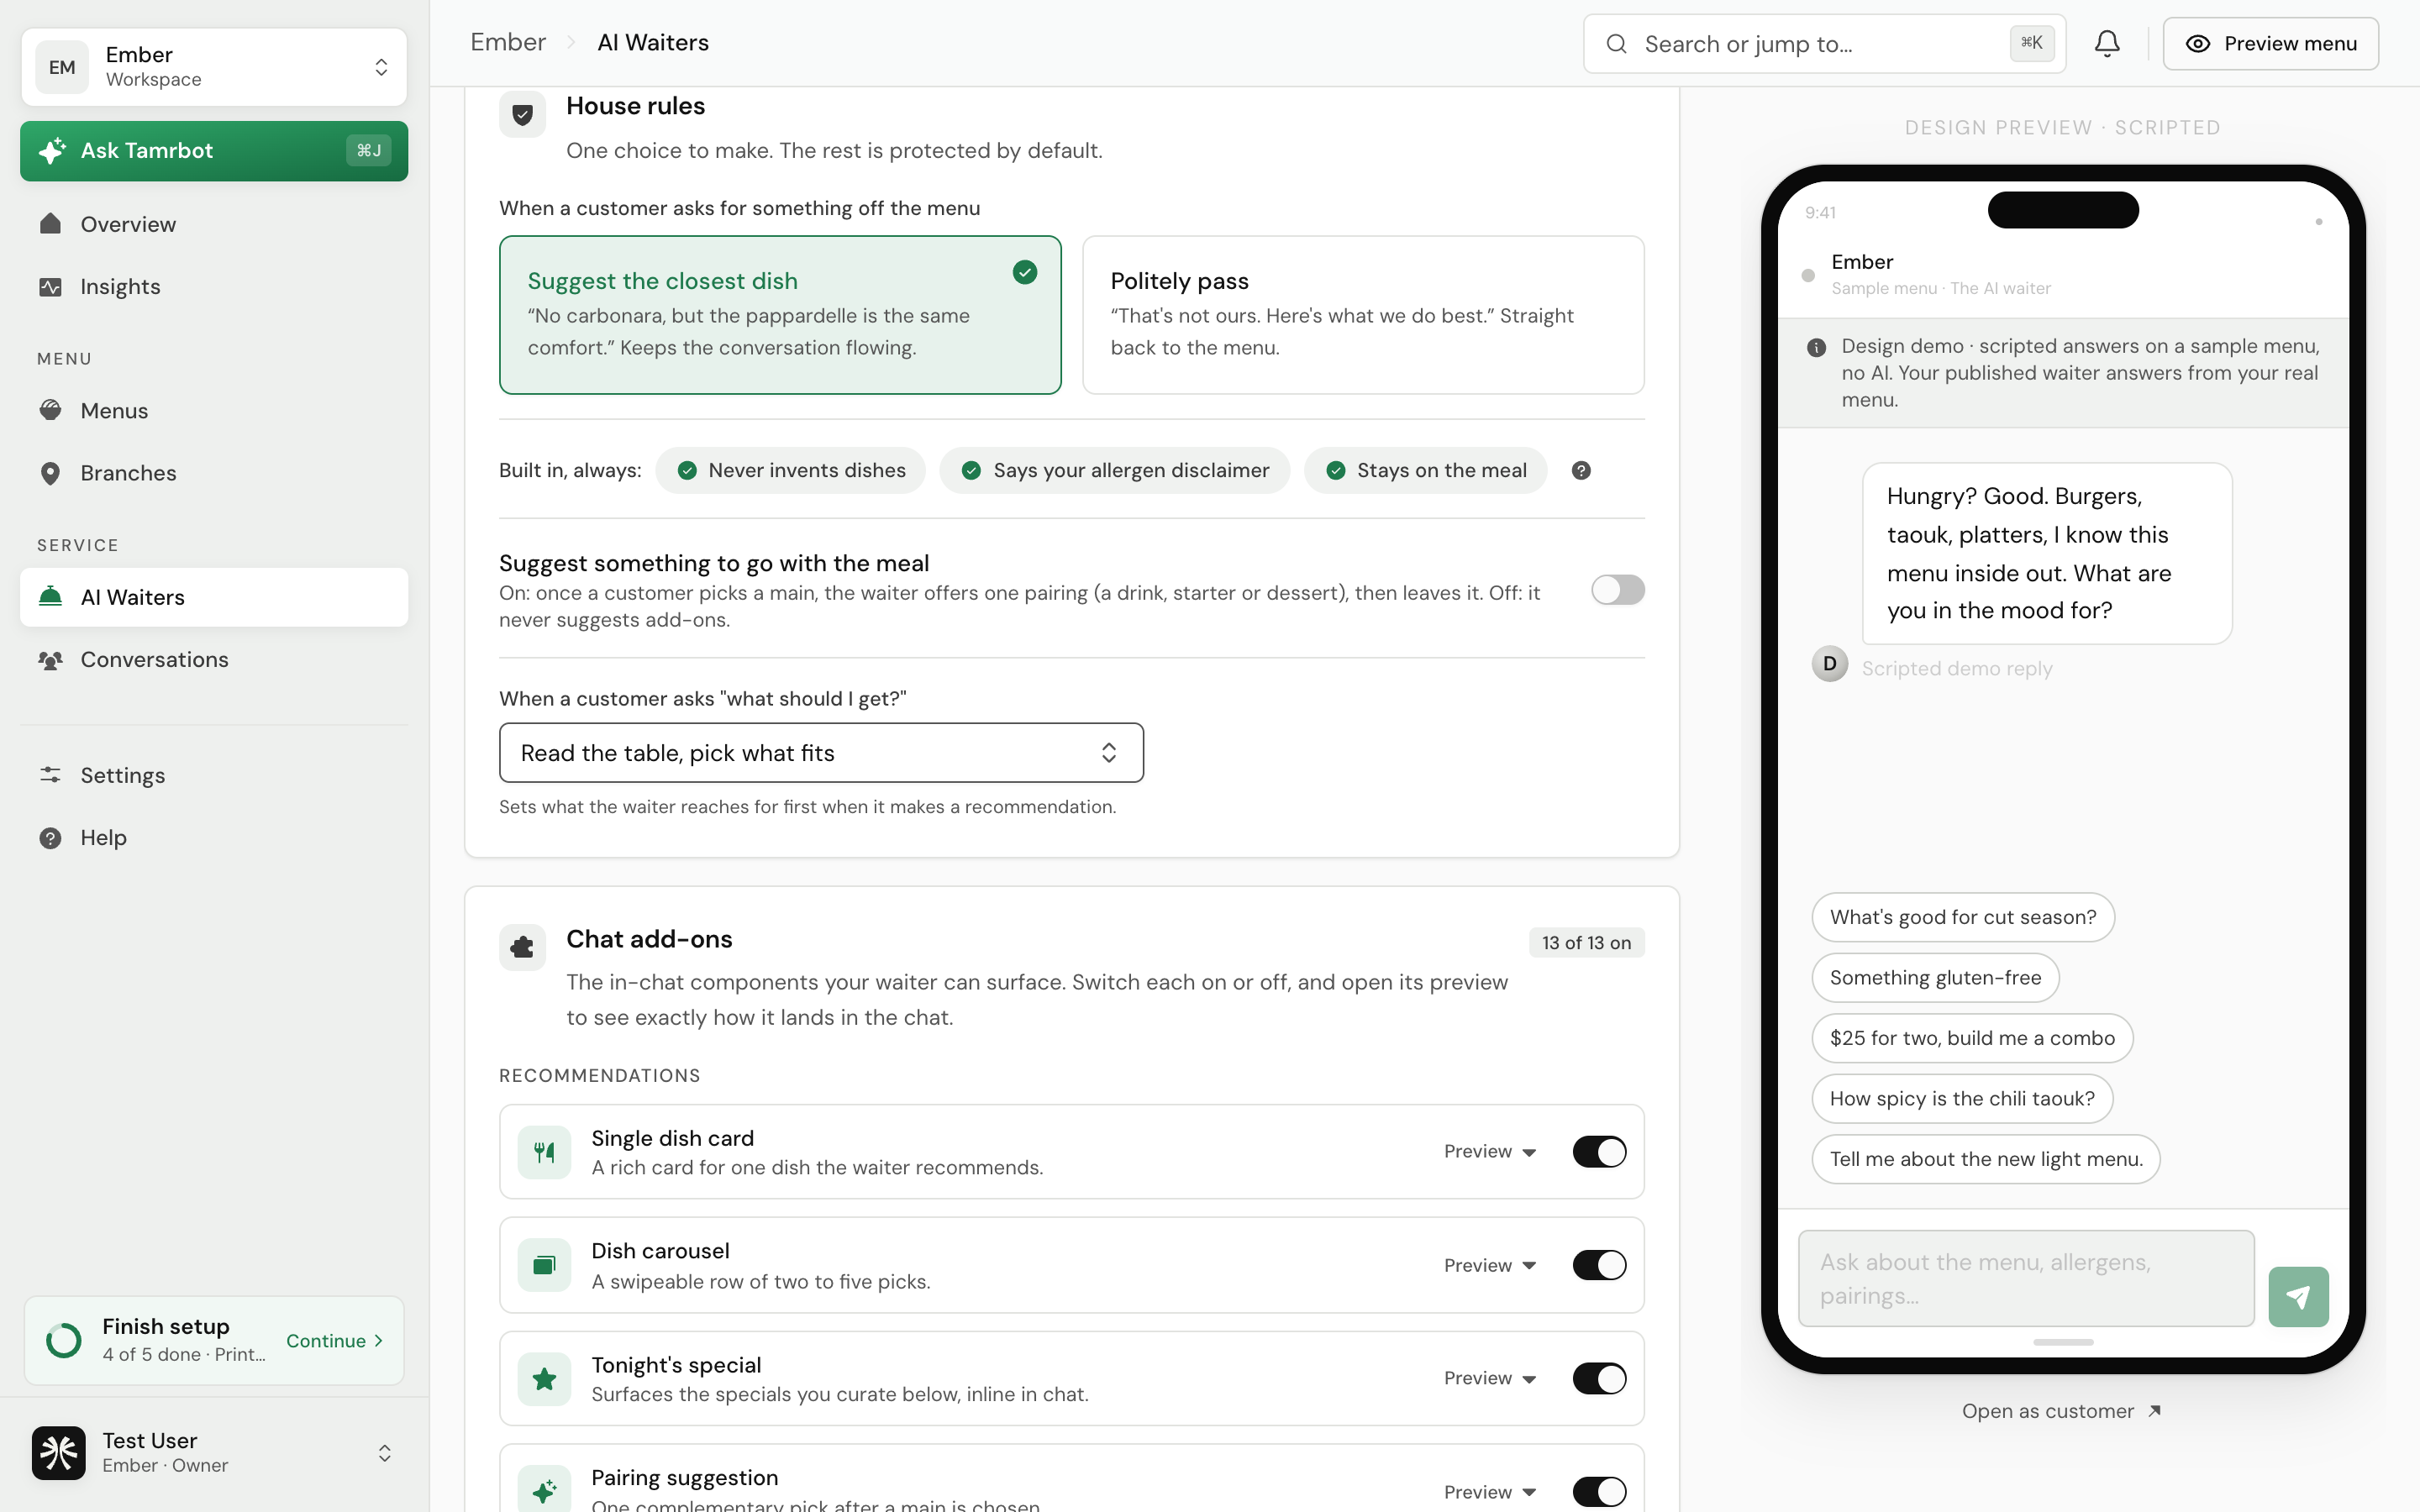Viewport: 2420px width, 1512px height.
Task: Expand Tonight's special Preview
Action: click(x=1490, y=1379)
